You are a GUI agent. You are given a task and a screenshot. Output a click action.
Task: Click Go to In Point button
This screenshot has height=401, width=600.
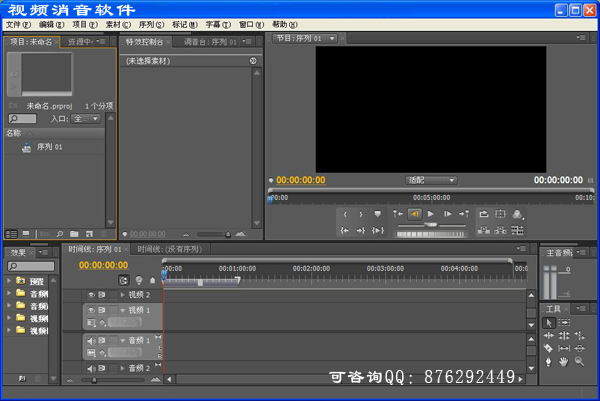345,230
